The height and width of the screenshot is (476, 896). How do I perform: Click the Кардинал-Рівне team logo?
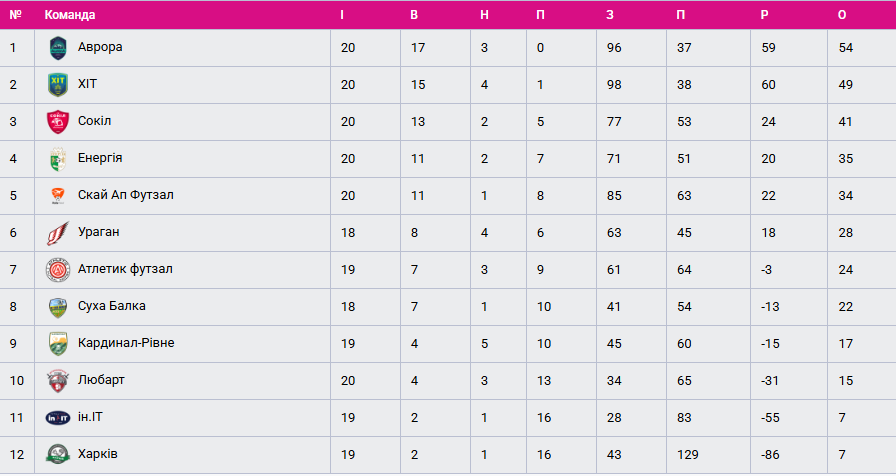click(x=57, y=343)
